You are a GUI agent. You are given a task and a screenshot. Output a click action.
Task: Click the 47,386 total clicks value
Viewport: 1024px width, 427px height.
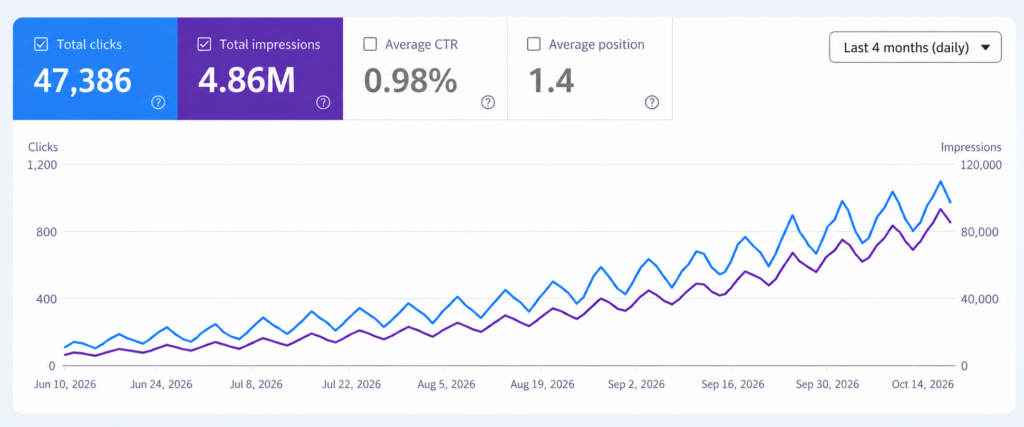click(x=82, y=80)
